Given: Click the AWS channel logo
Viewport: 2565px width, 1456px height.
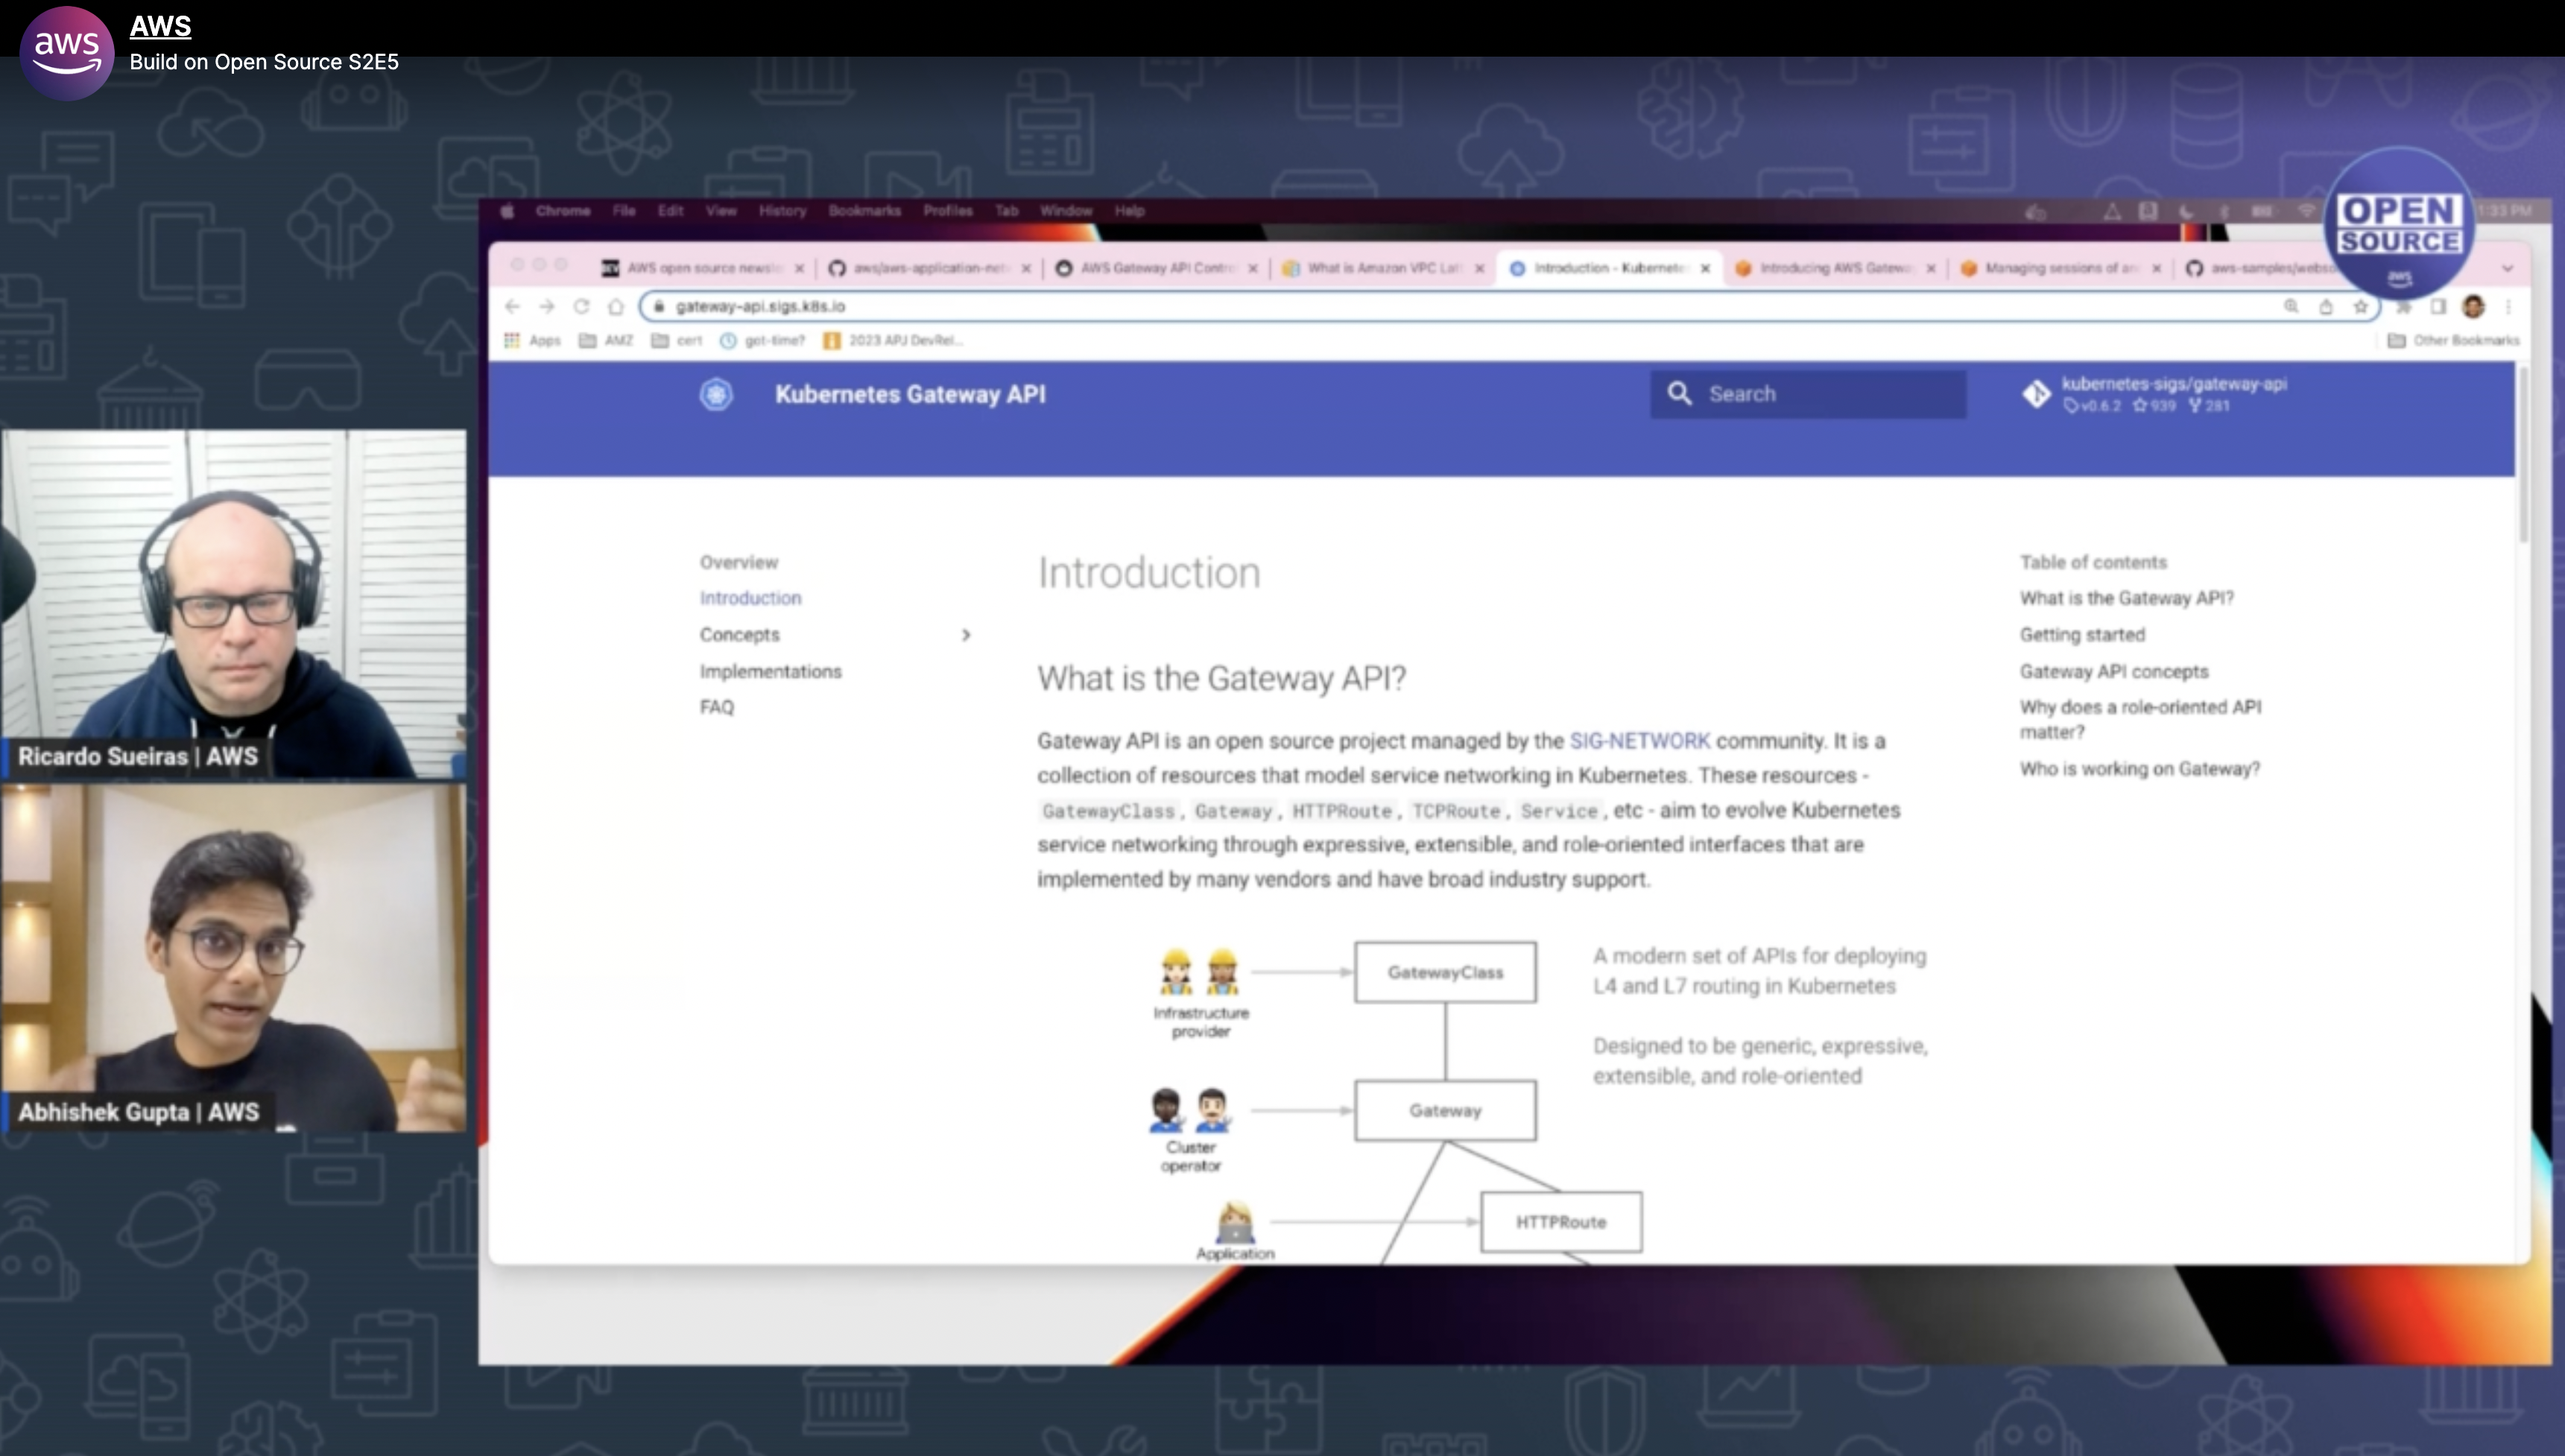Looking at the screenshot, I should point(67,53).
